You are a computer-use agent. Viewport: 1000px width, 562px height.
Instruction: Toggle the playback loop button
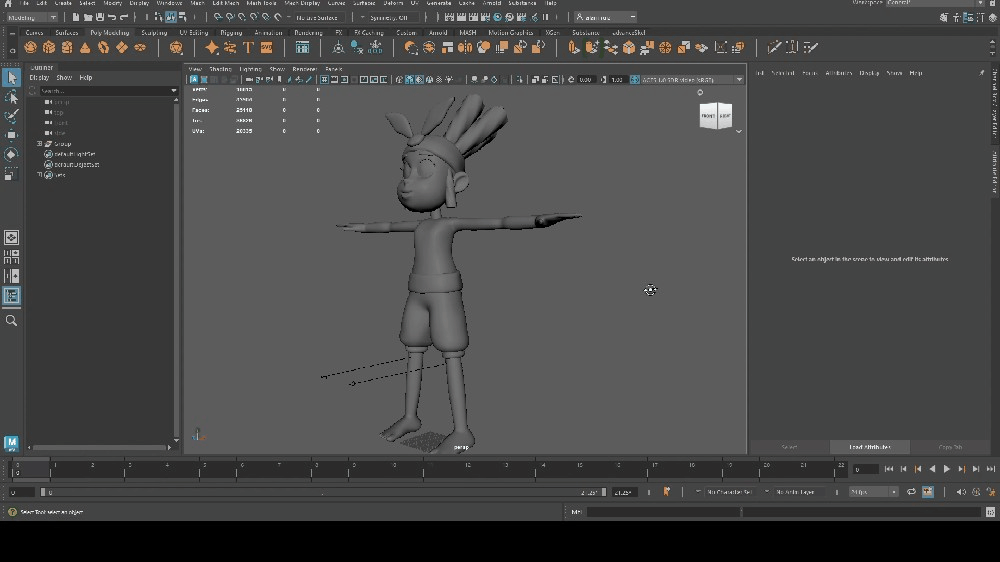click(x=911, y=492)
